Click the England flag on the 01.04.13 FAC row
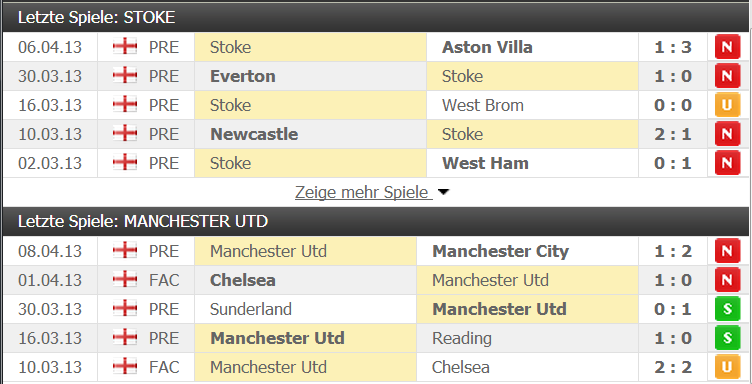Viewport: 752px width, 384px height. [125, 280]
